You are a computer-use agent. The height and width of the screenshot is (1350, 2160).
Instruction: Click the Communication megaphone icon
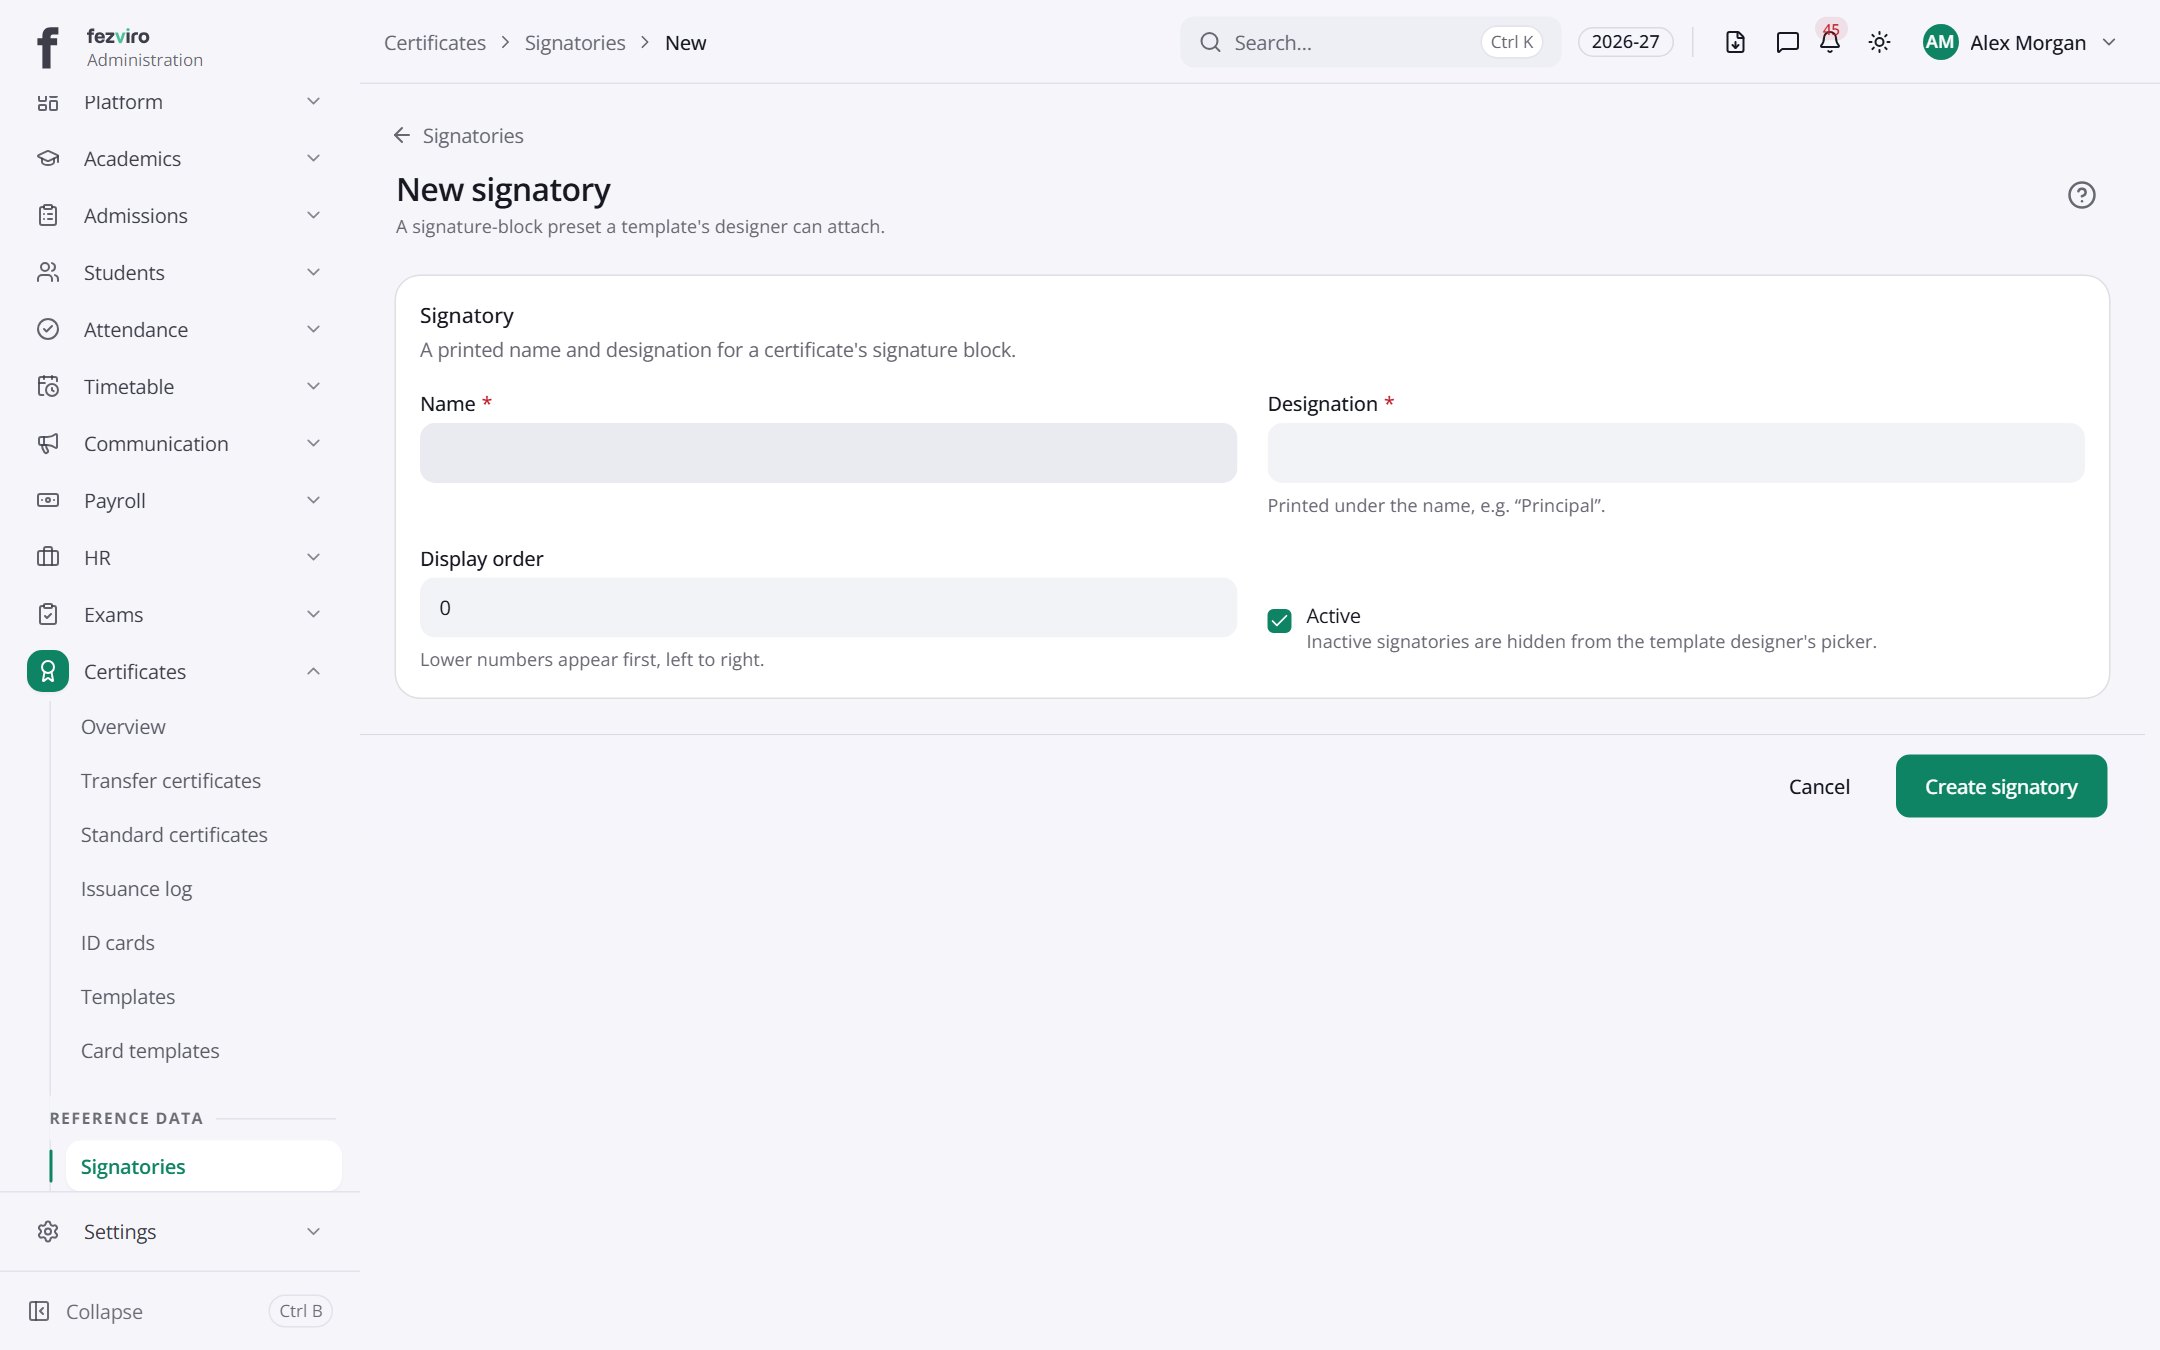pos(48,444)
